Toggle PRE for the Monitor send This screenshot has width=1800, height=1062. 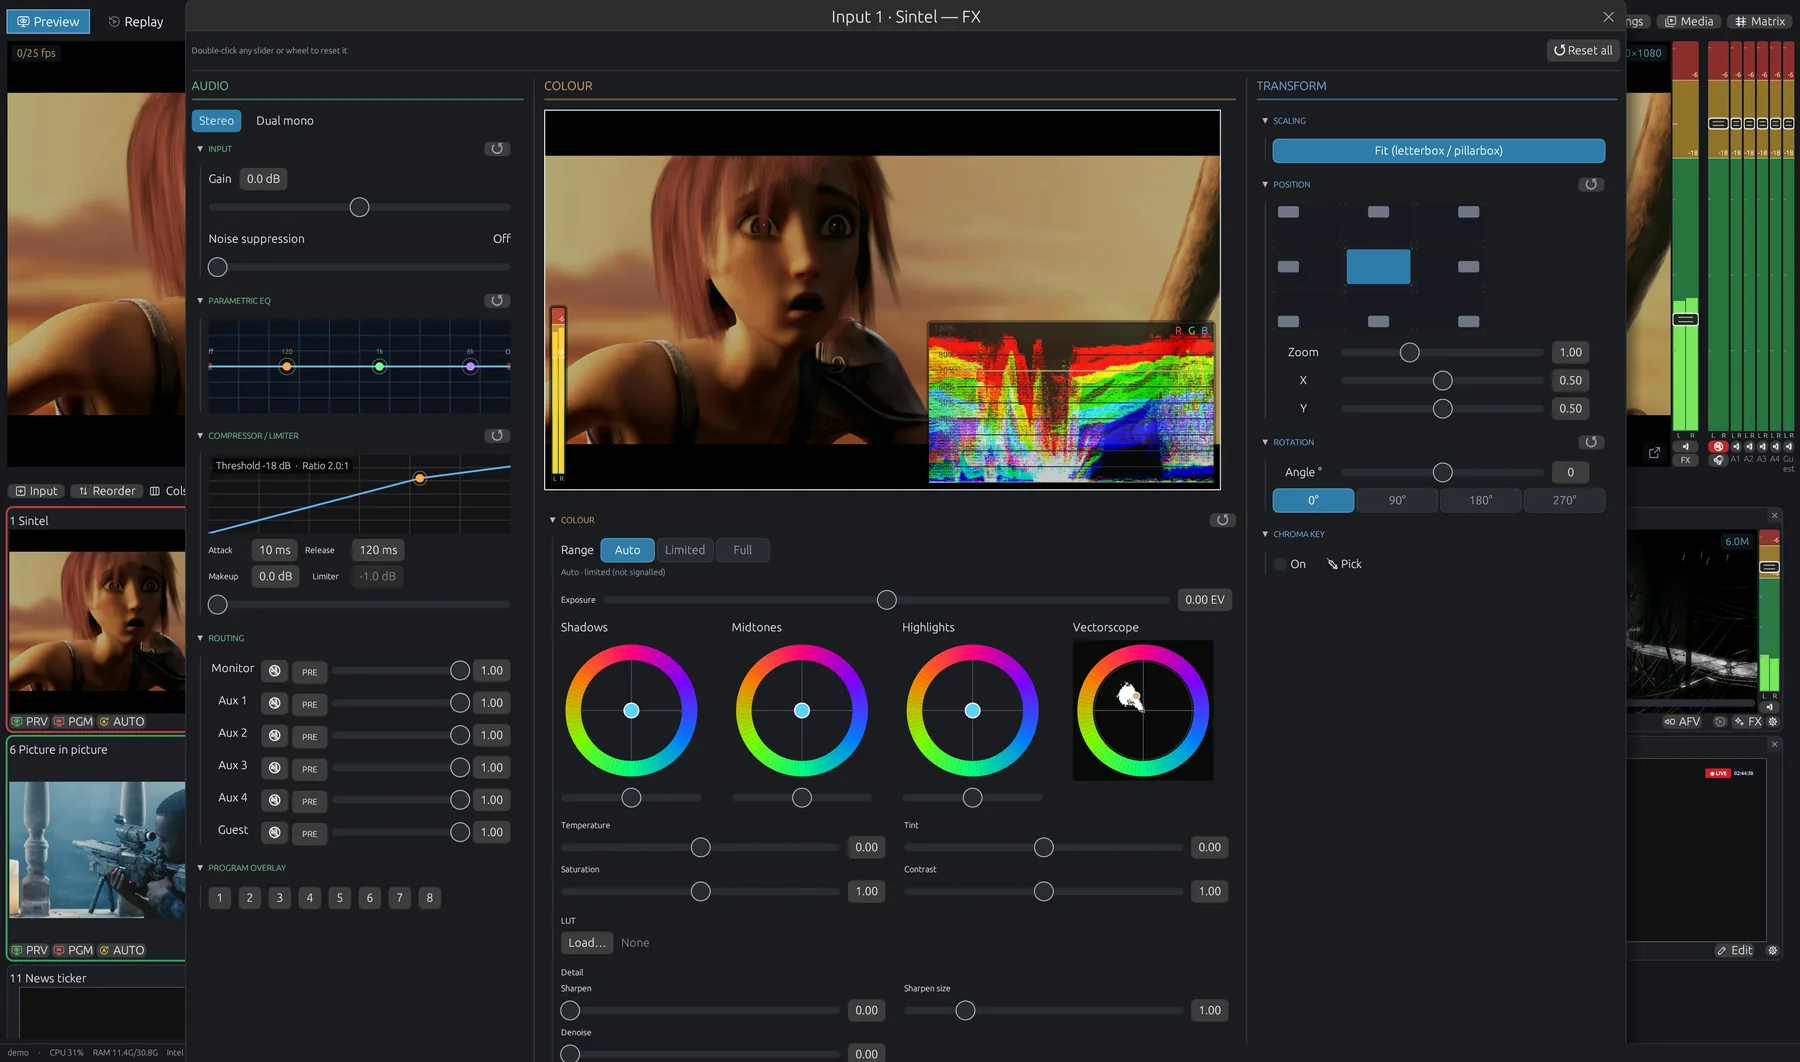pyautogui.click(x=310, y=672)
